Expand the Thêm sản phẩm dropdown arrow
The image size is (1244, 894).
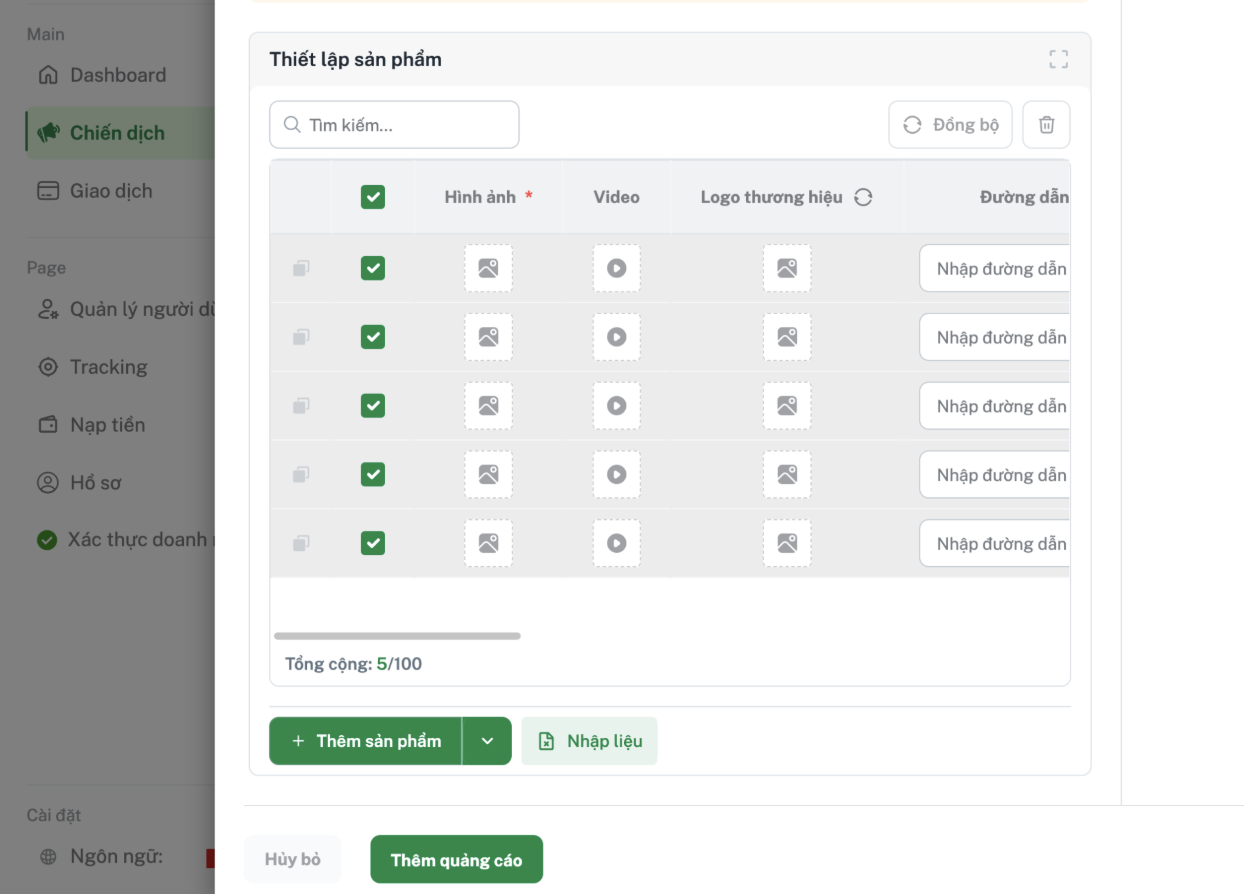coord(487,741)
